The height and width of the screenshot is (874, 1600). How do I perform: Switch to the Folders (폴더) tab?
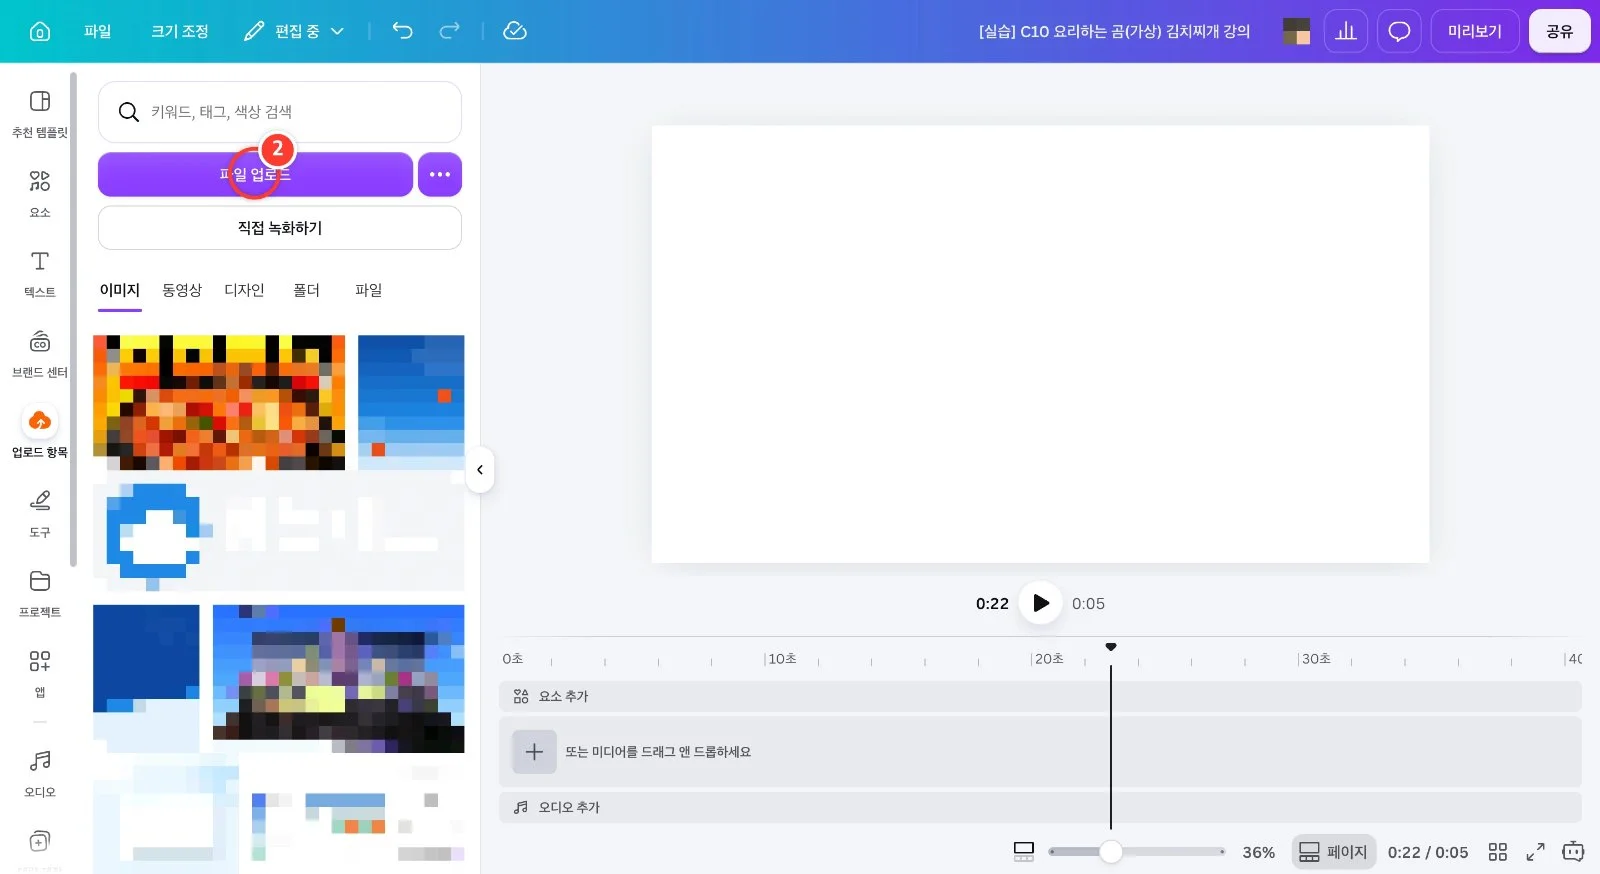point(306,290)
